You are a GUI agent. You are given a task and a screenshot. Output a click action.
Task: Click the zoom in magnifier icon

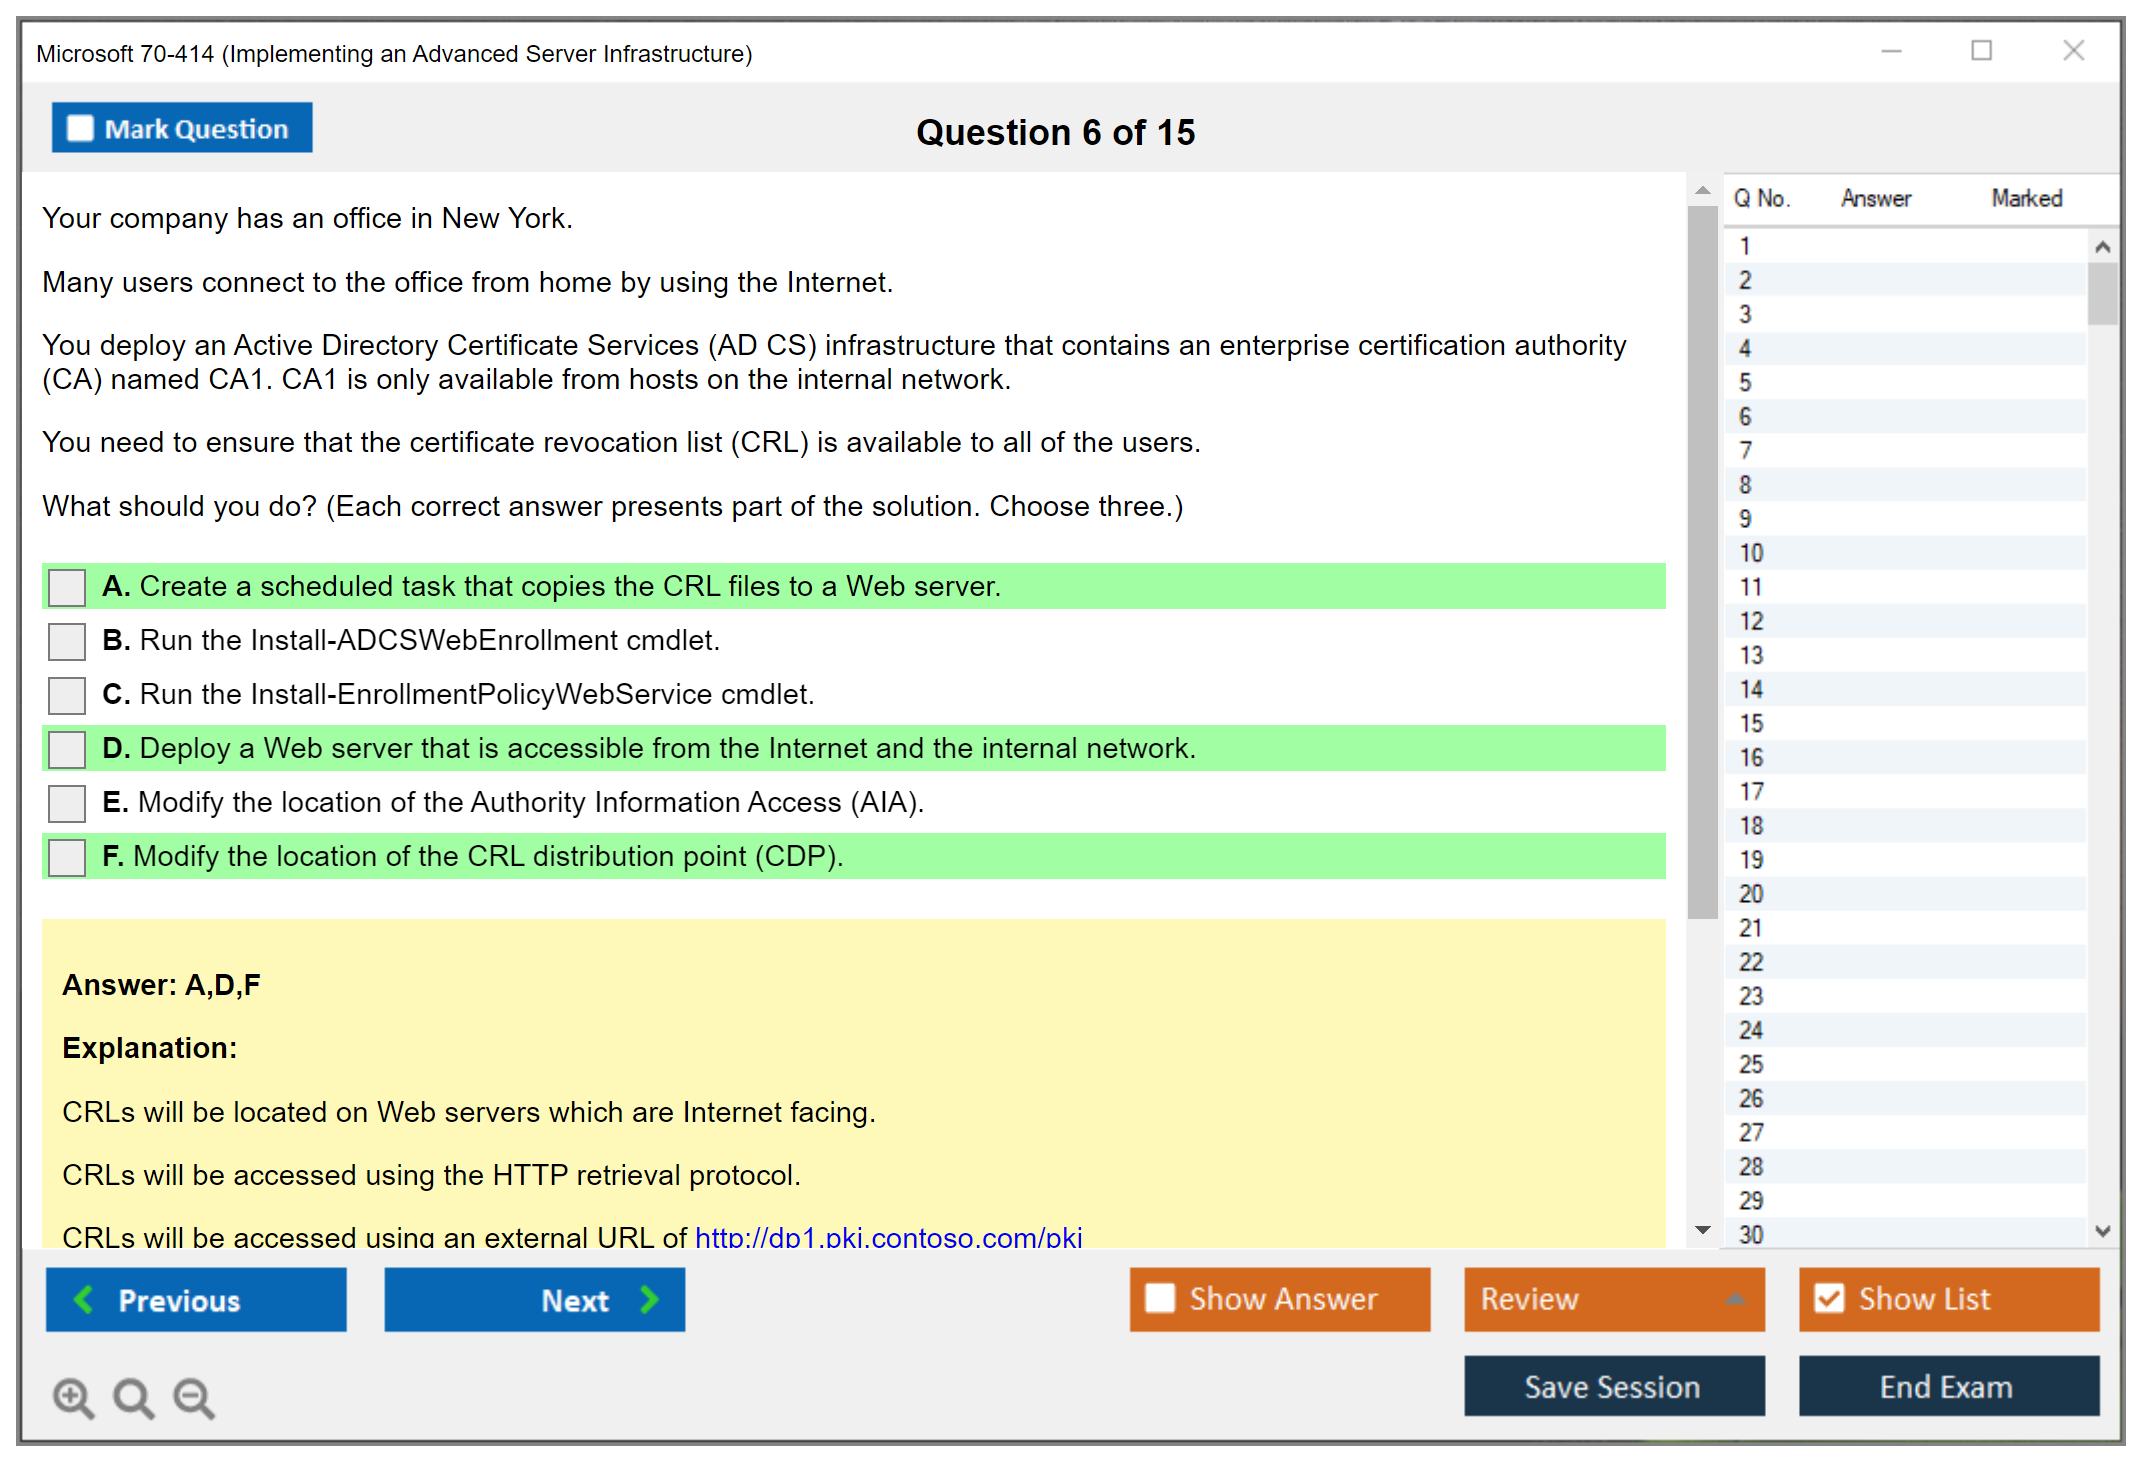(73, 1397)
